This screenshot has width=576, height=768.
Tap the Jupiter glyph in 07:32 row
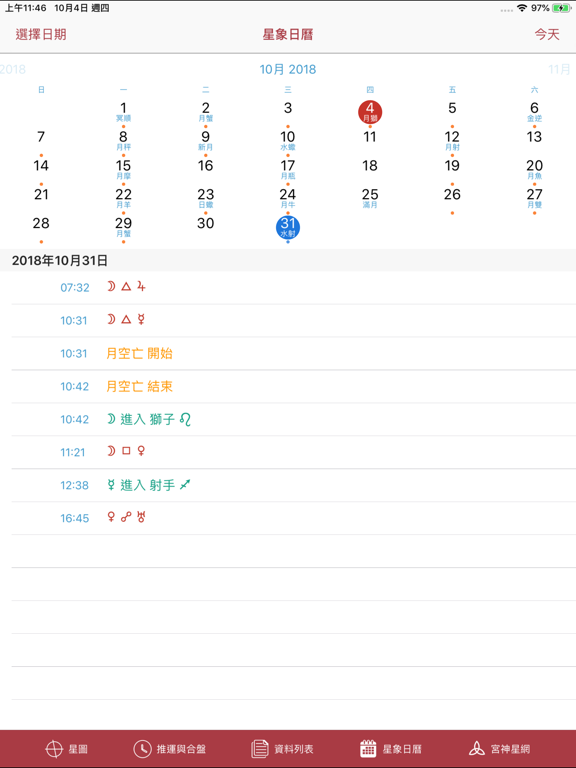pyautogui.click(x=141, y=287)
